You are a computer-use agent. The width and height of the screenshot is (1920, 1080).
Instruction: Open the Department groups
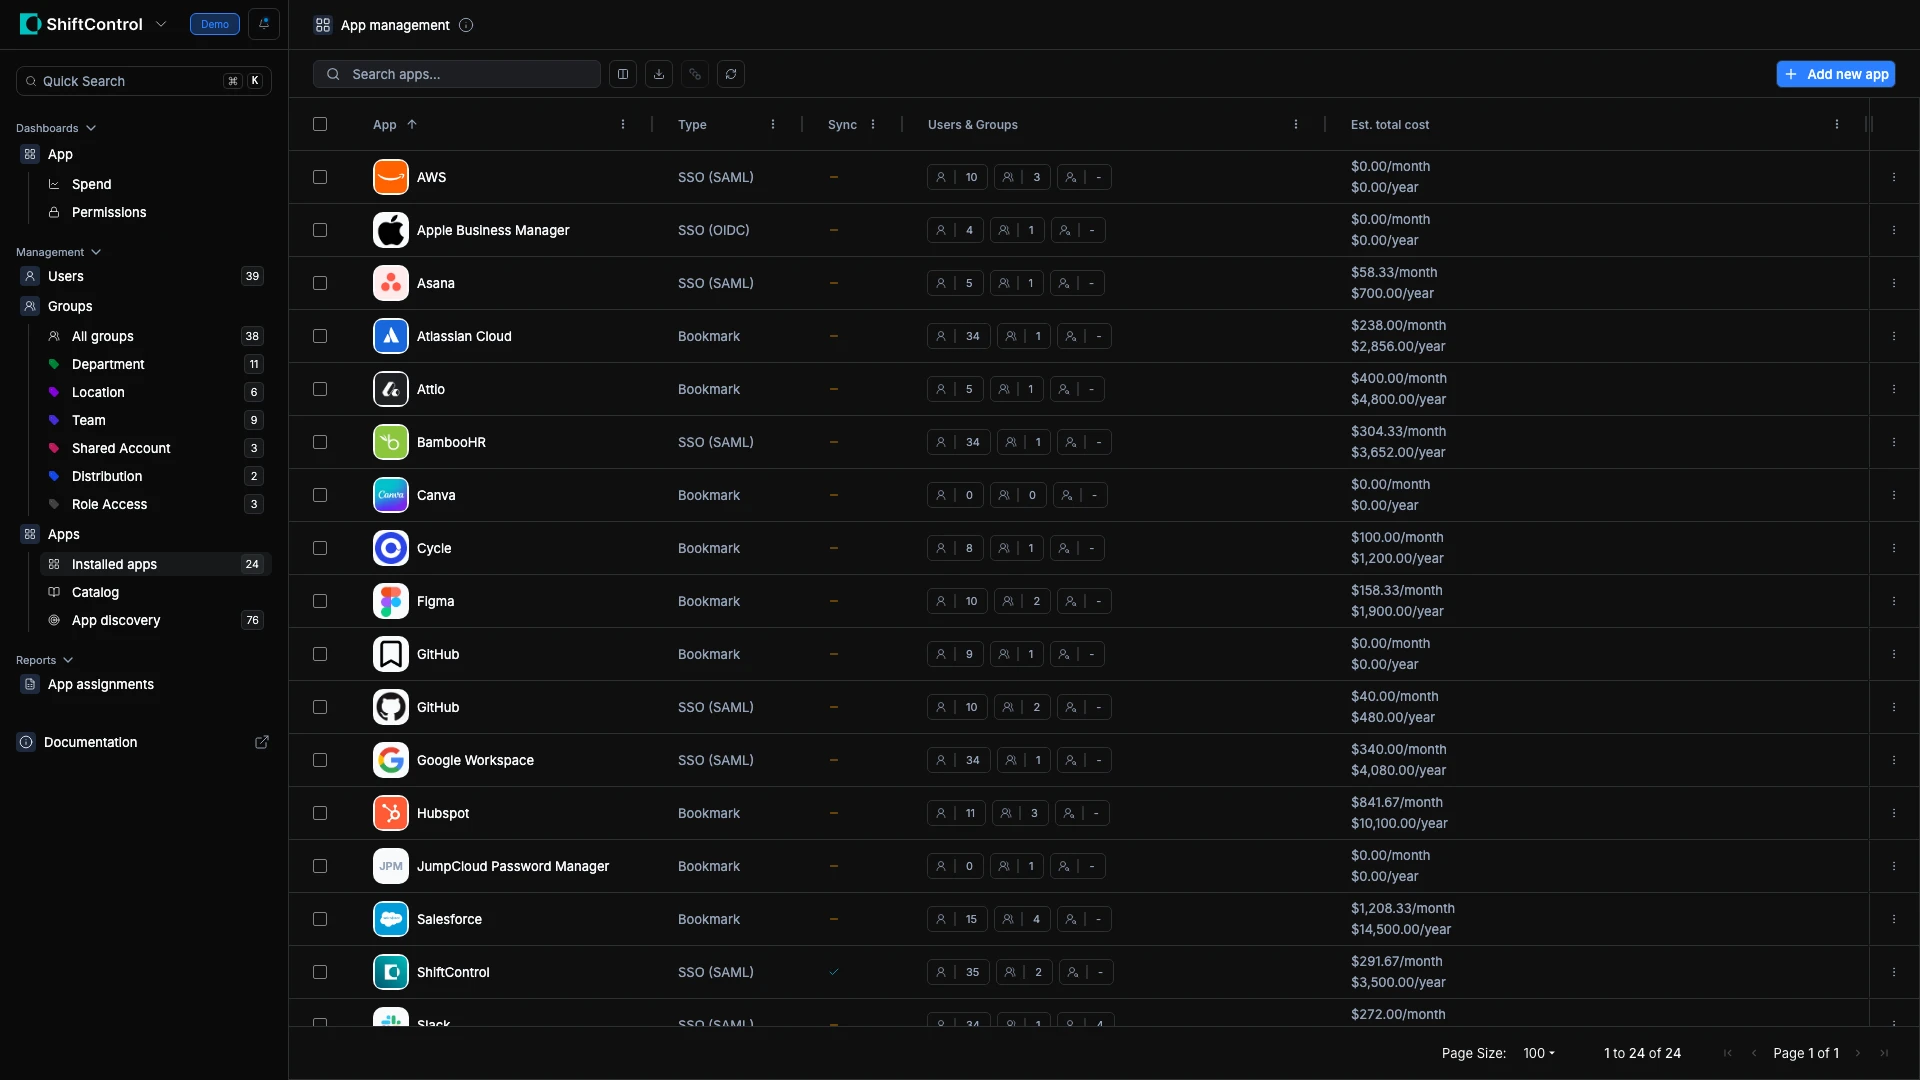pyautogui.click(x=156, y=364)
